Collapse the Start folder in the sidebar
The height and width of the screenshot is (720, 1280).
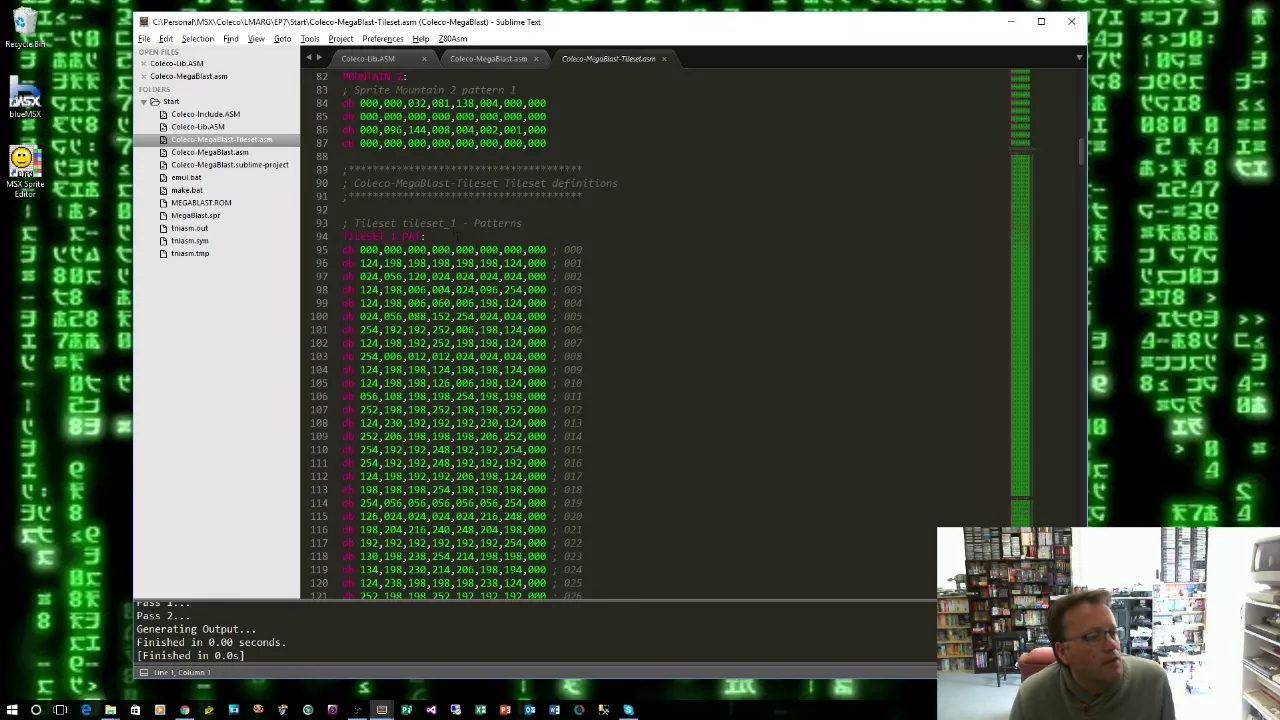click(x=143, y=102)
